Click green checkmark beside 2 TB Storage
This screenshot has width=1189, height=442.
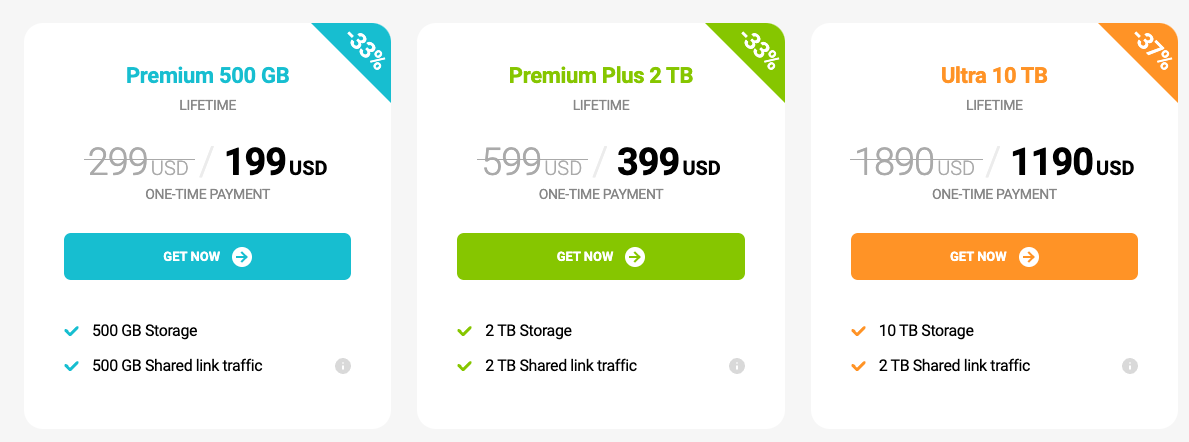(465, 331)
